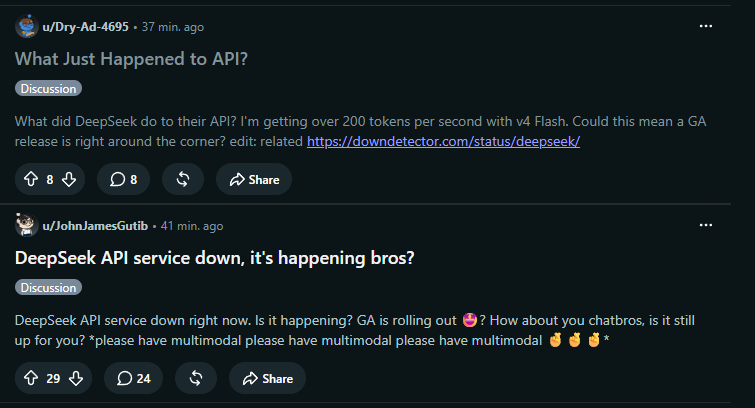Click the Discussion flair on the second post
755x408 pixels.
pyautogui.click(x=48, y=288)
